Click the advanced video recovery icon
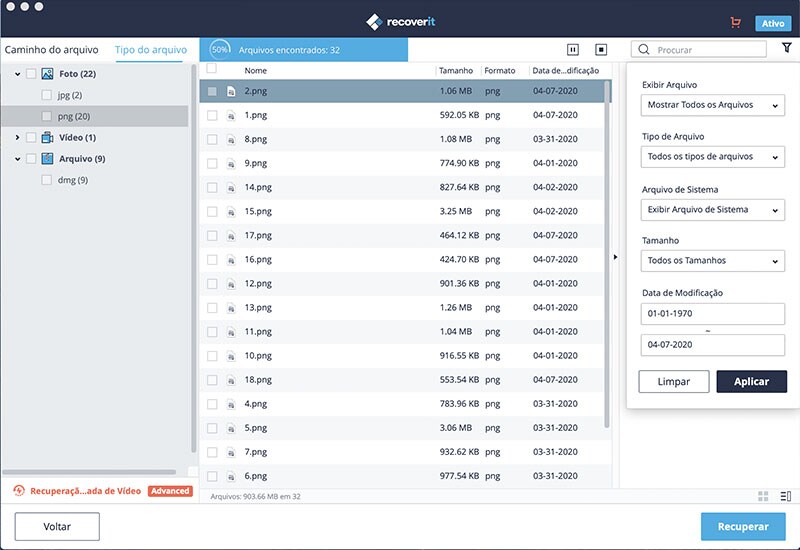This screenshot has height=550, width=800. point(19,491)
